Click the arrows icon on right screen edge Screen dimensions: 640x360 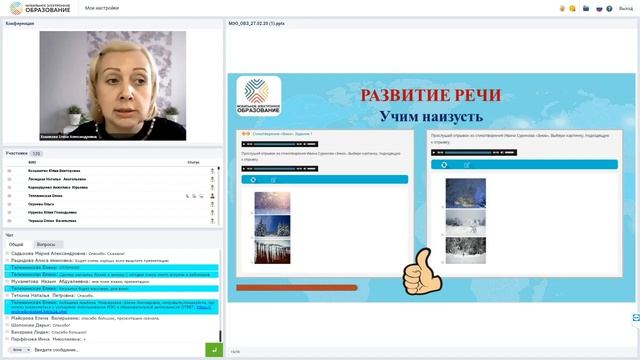pyautogui.click(x=636, y=318)
